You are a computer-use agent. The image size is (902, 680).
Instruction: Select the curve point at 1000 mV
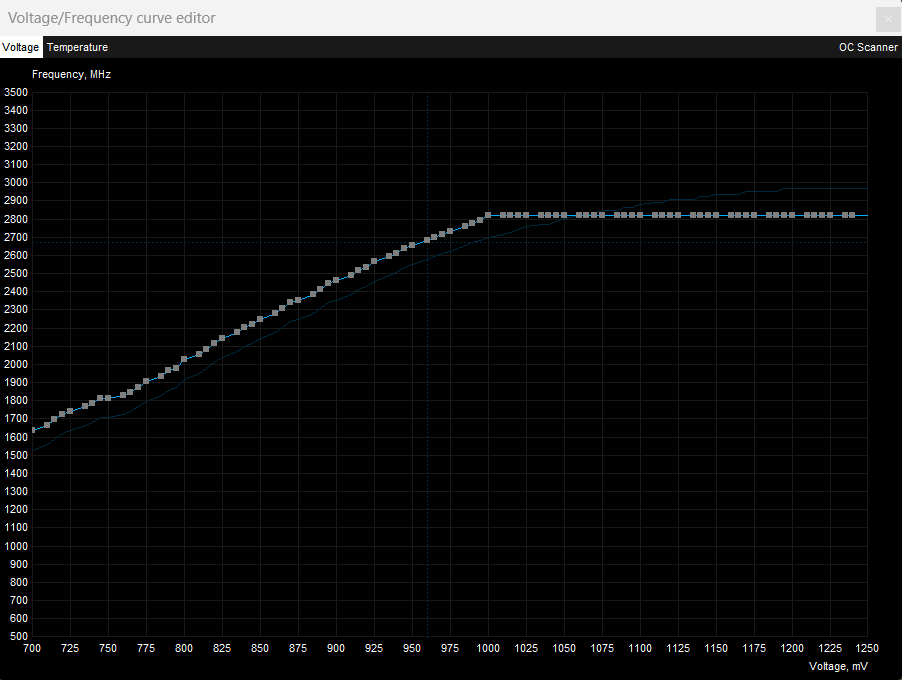(x=488, y=215)
